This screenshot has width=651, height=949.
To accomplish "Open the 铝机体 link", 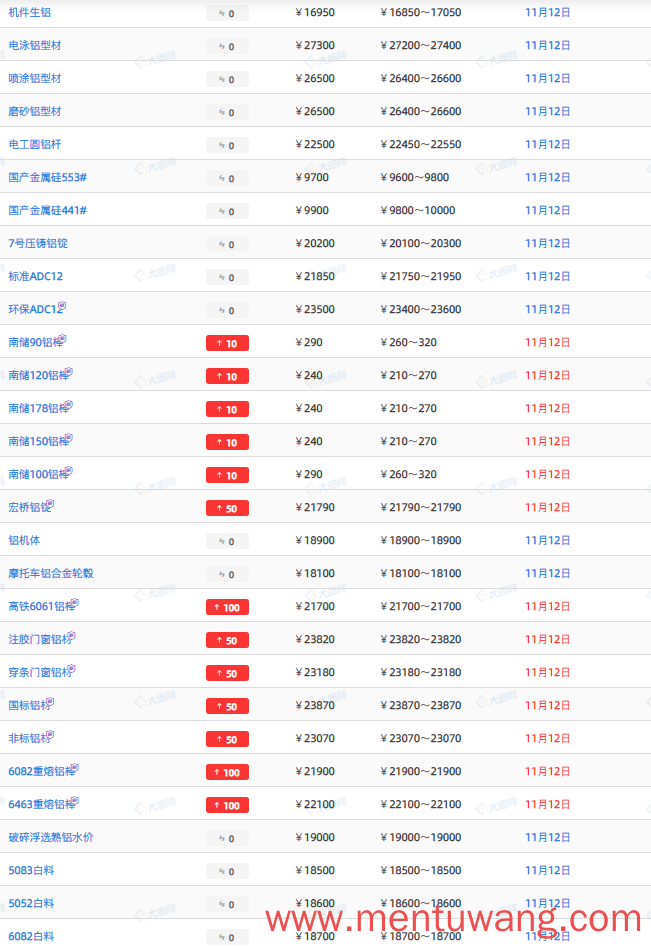I will 24,540.
